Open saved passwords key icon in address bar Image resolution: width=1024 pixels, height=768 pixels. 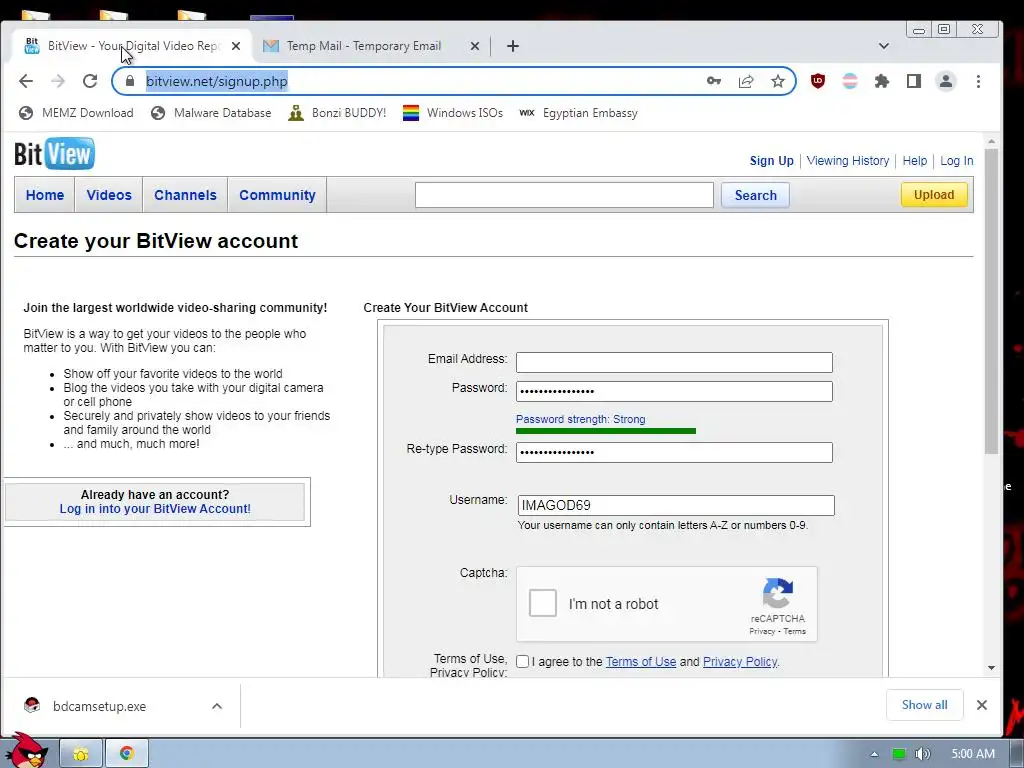click(x=714, y=81)
